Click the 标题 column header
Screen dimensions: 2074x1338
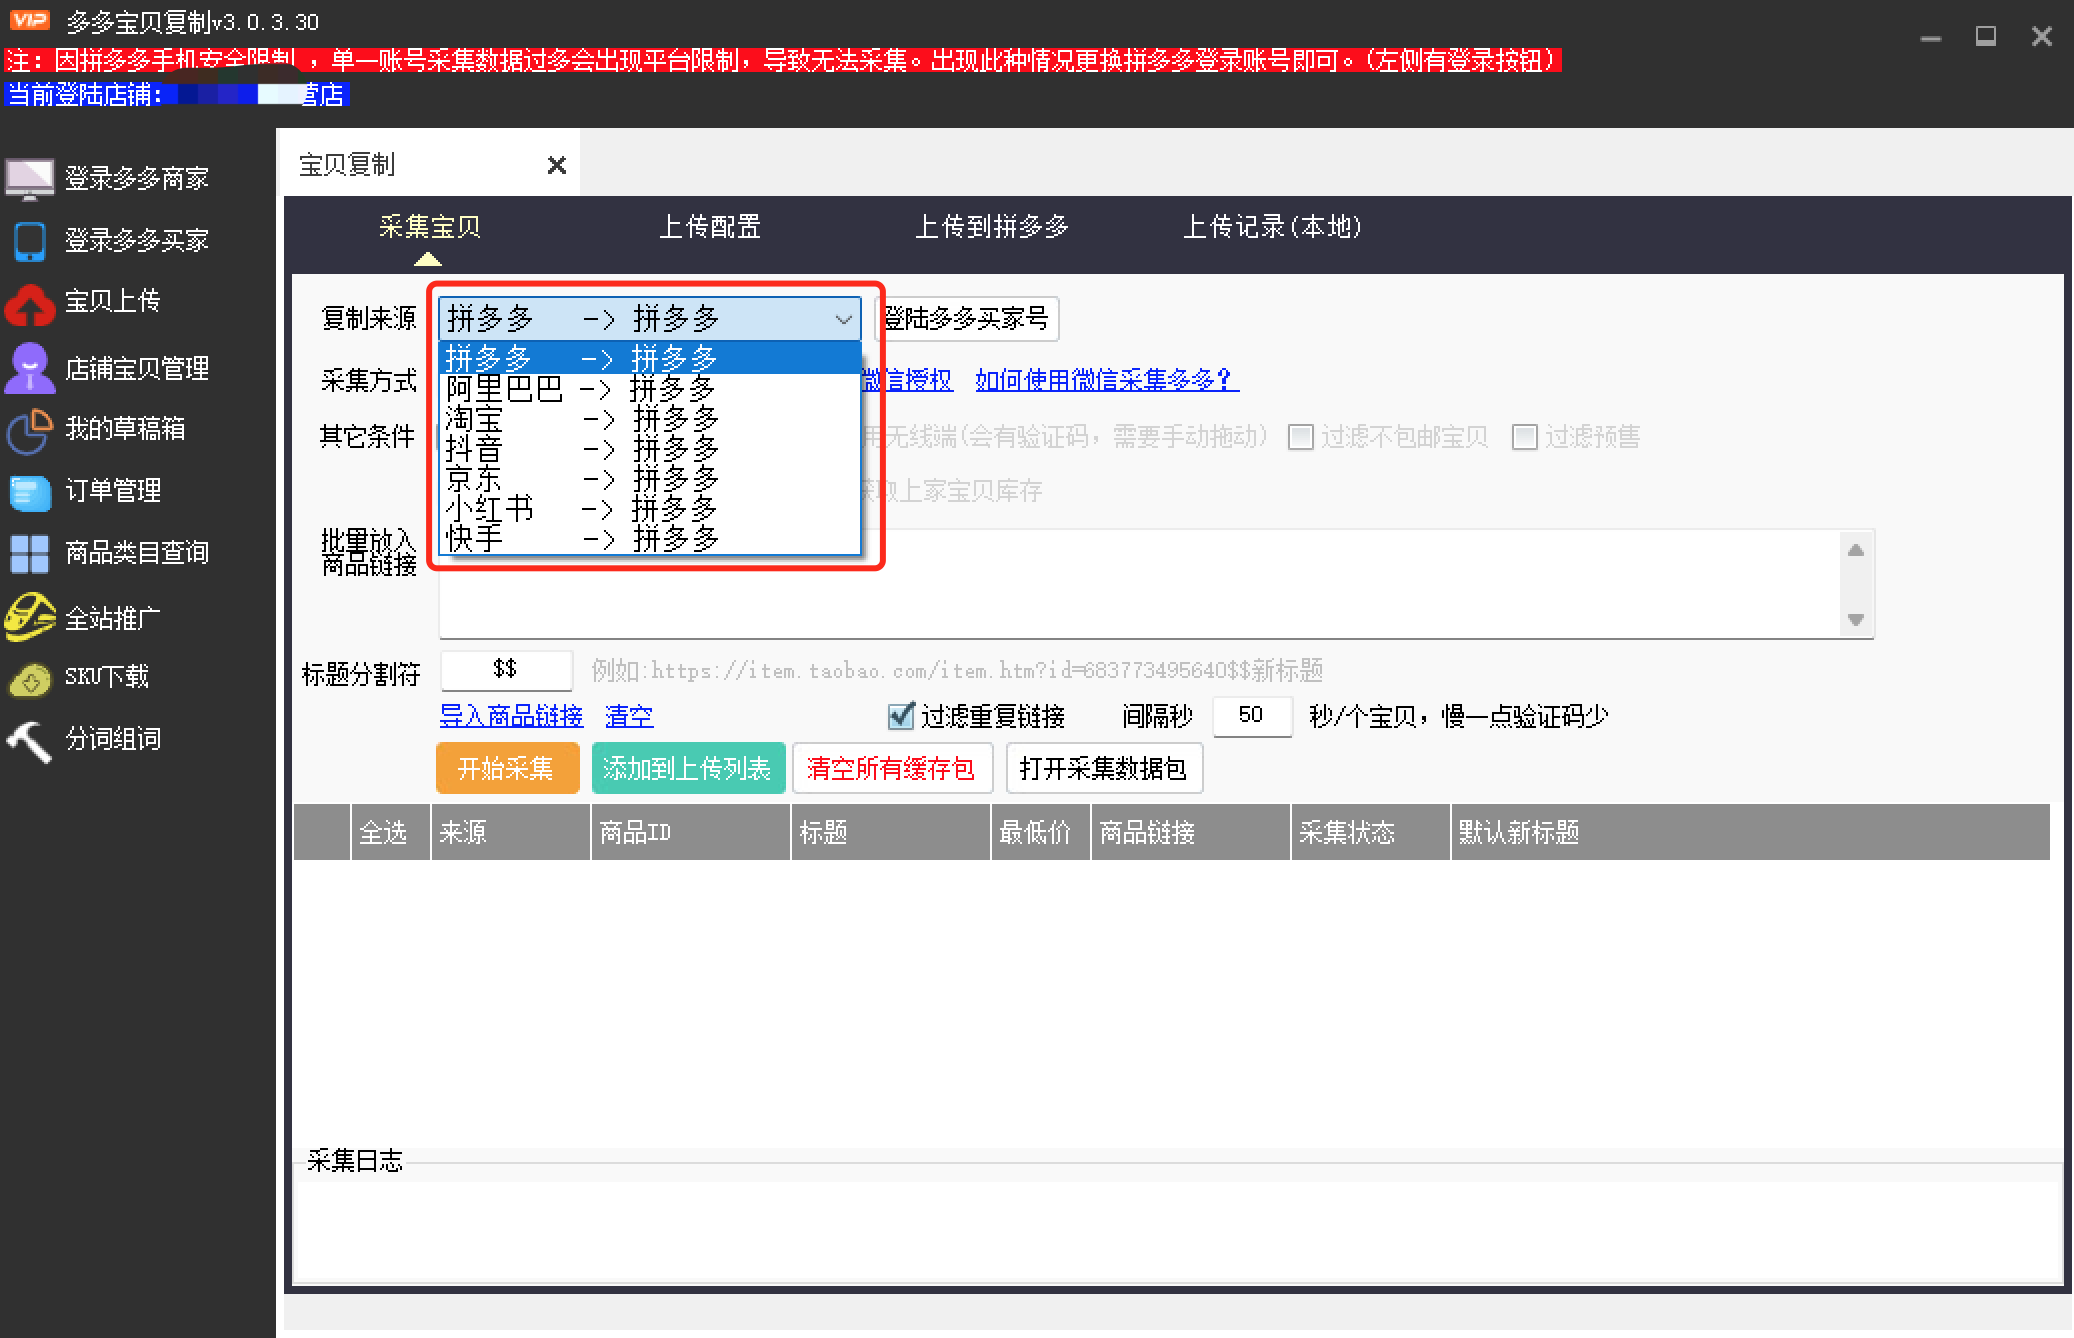point(890,832)
